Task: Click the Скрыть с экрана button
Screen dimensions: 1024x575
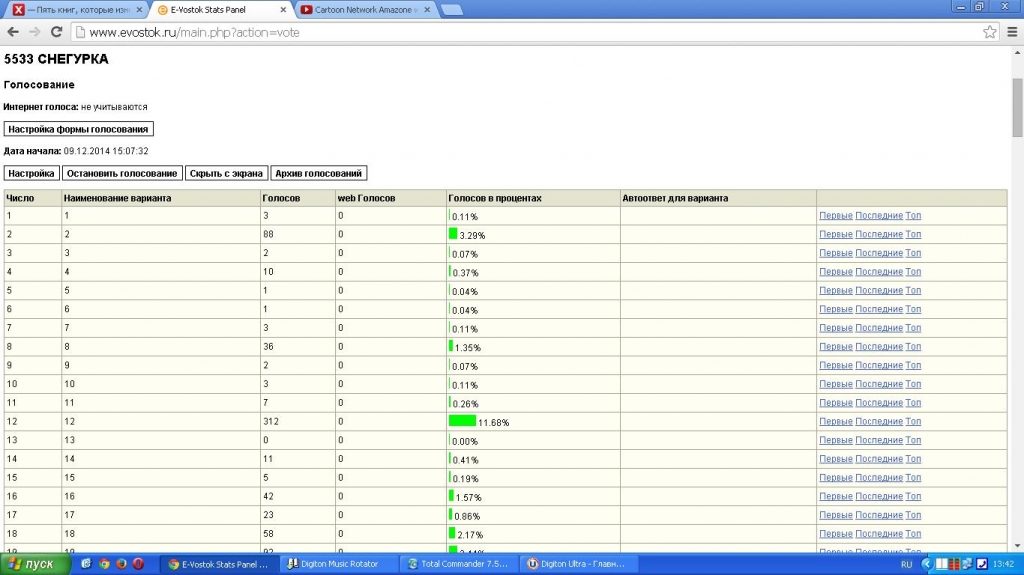Action: point(226,173)
